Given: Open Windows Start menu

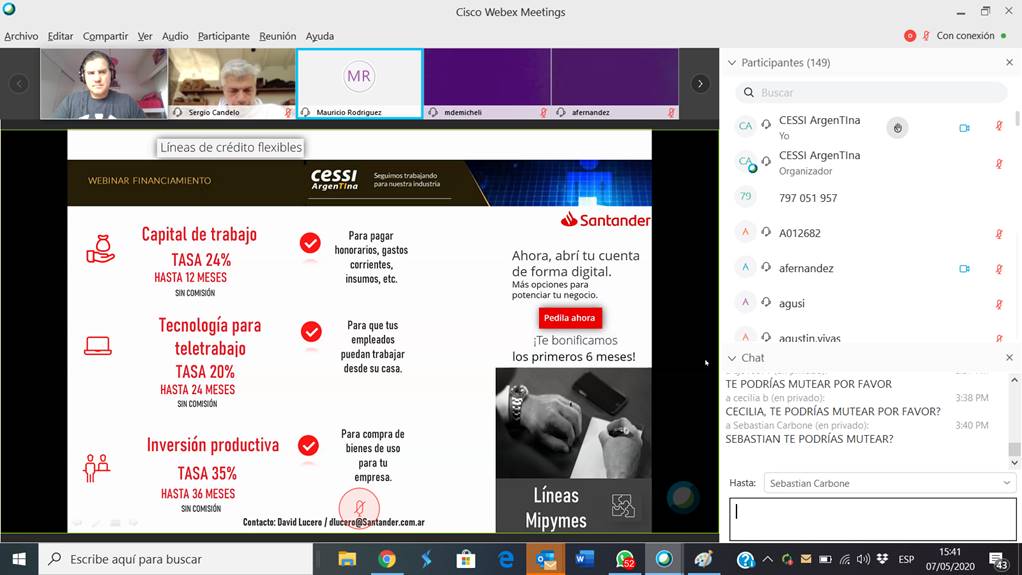Looking at the screenshot, I should (19, 559).
